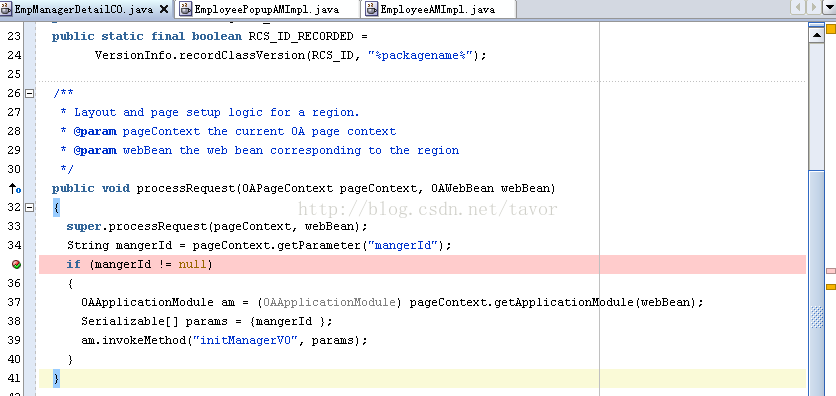Click the Java file icon on EmployeePopupAMImpl tab
Image resolution: width=836 pixels, height=396 pixels.
coord(186,9)
